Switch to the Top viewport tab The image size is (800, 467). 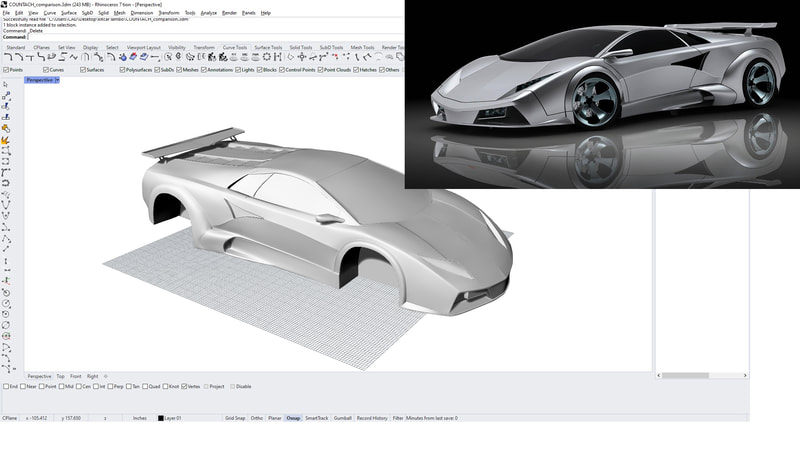click(x=61, y=376)
